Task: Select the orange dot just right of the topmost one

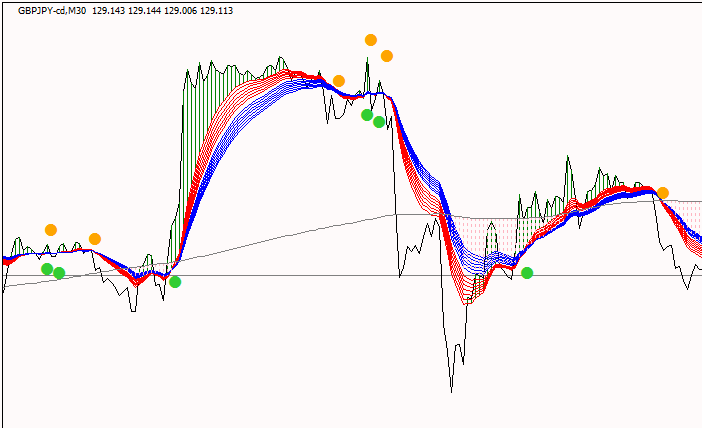Action: coord(387,56)
